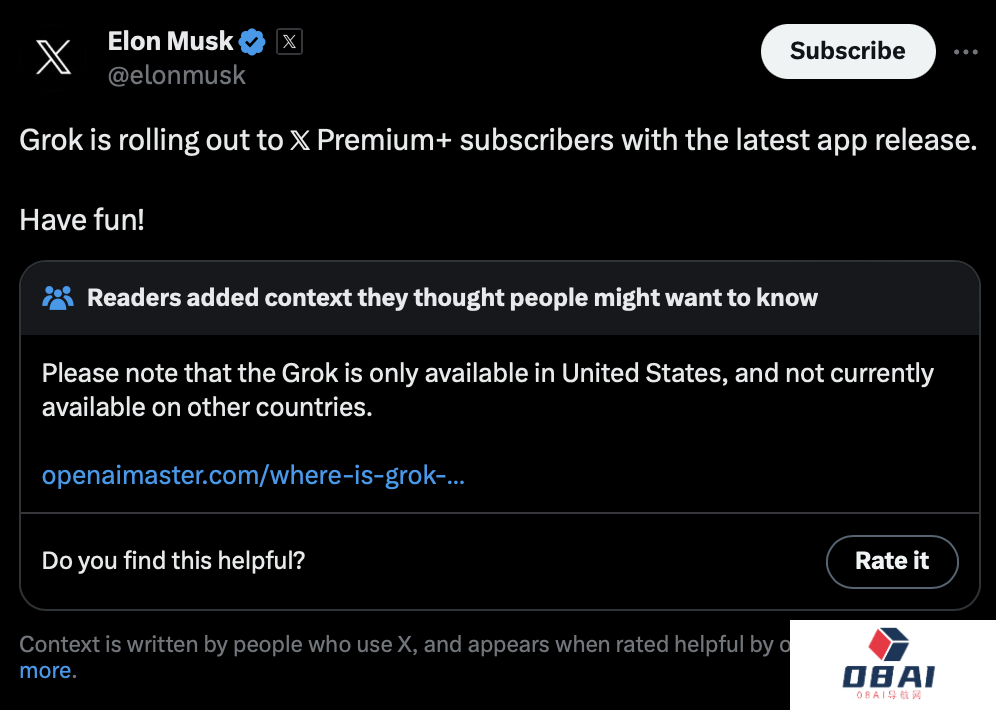Click the Elon Musk display name
This screenshot has width=996, height=710.
(170, 42)
